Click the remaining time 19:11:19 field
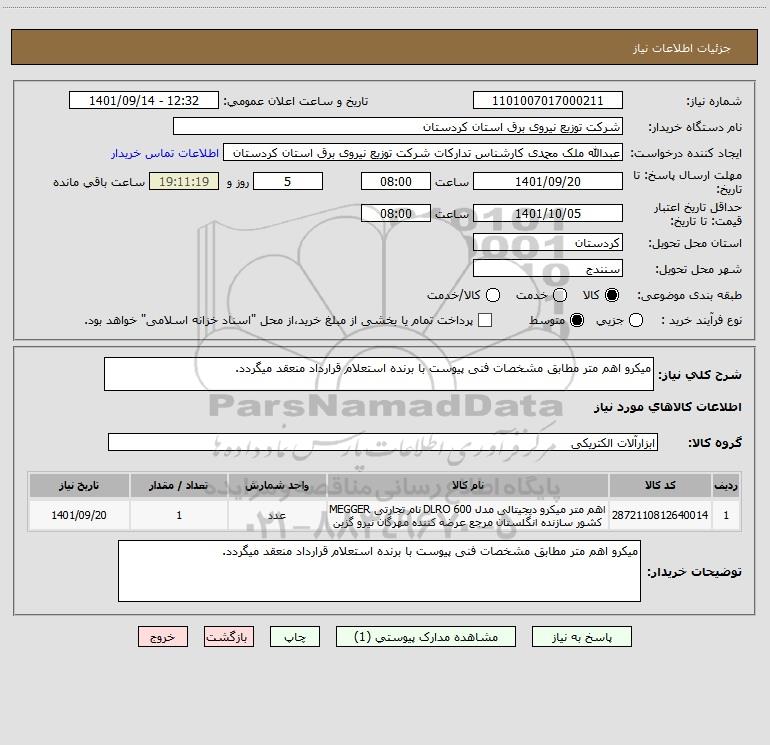Viewport: 770px width, 745px height. (x=184, y=181)
